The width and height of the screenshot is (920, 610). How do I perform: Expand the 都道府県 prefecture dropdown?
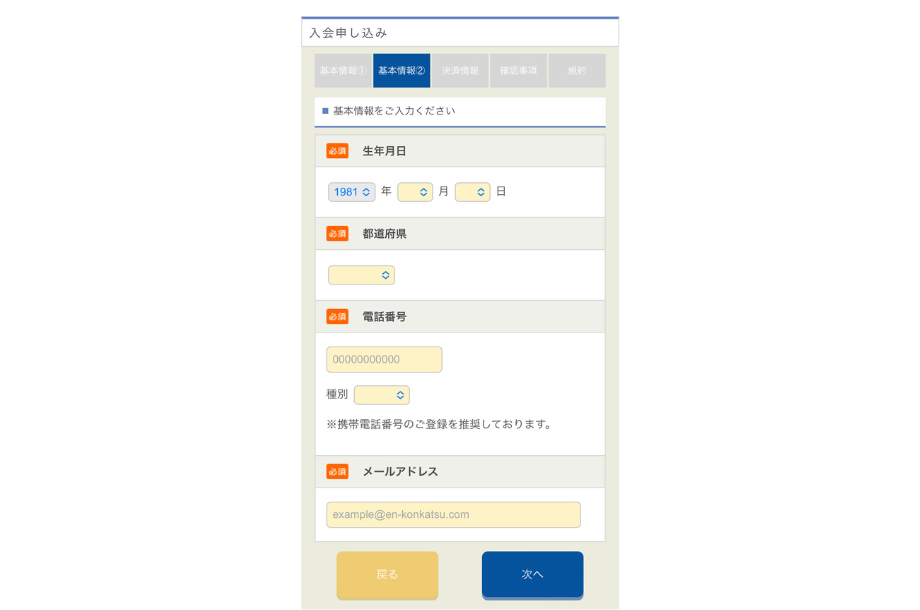(x=361, y=275)
